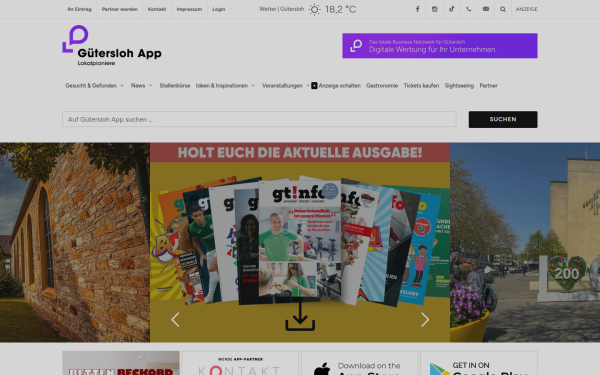Screen dimensions: 600x375
Task: Click the Gütersloh App logo
Action: (112, 46)
